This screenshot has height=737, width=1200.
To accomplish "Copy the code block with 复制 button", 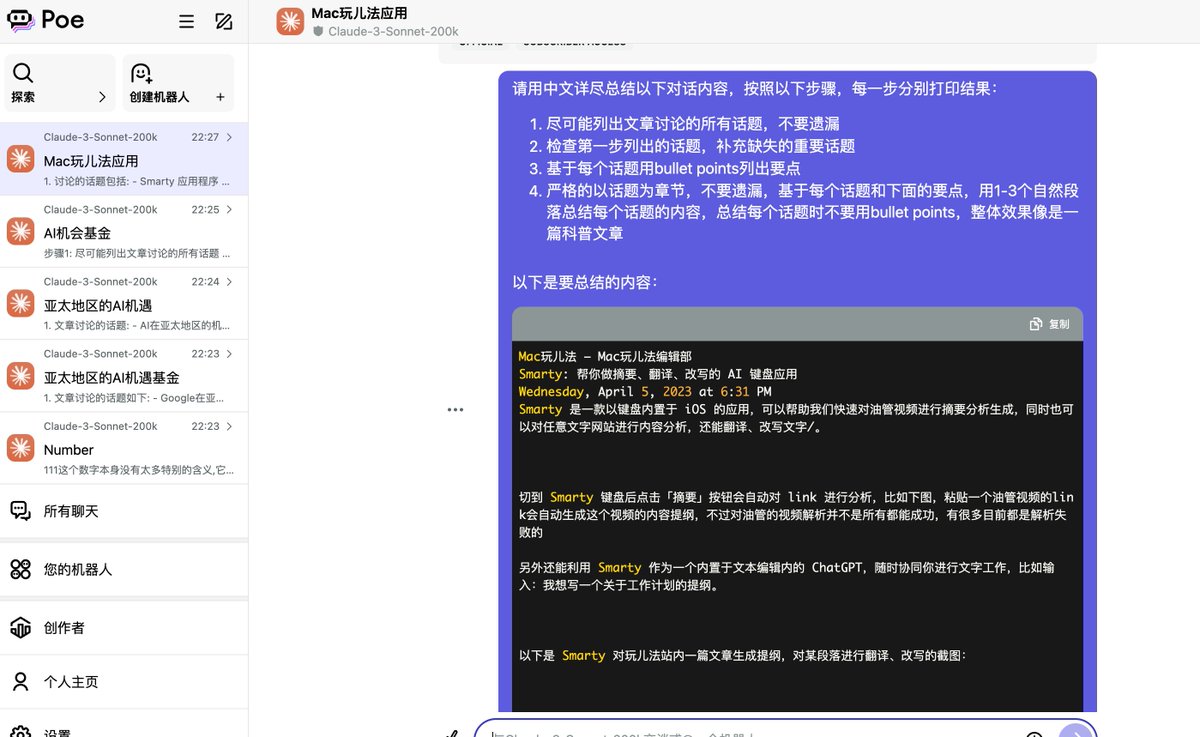I will 1050,324.
